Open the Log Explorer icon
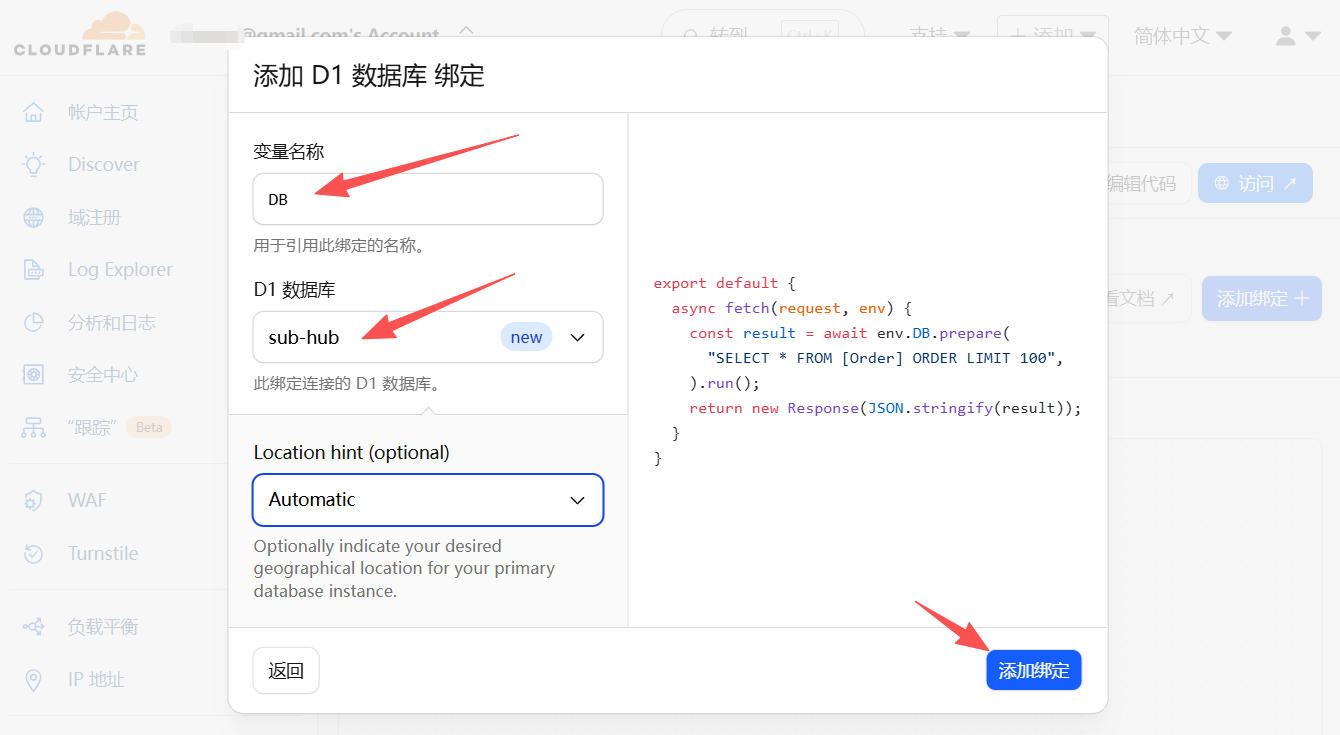 click(34, 270)
